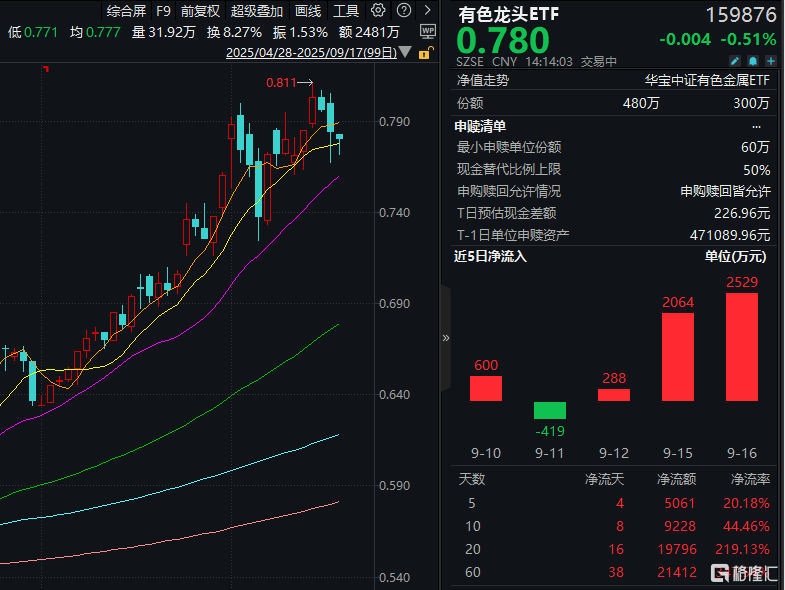Click the pencil edit icon beside quote

(734, 61)
